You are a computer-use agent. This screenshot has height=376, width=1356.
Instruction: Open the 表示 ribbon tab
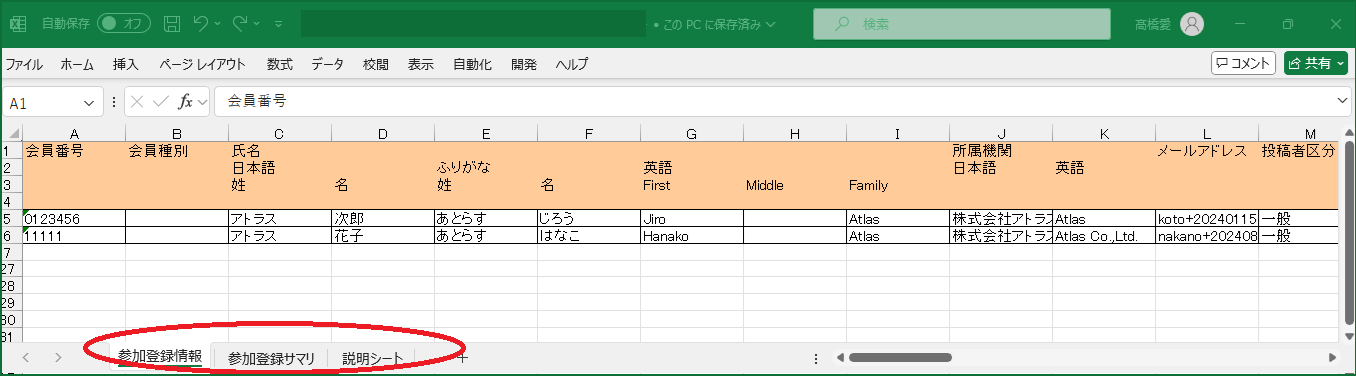point(421,64)
